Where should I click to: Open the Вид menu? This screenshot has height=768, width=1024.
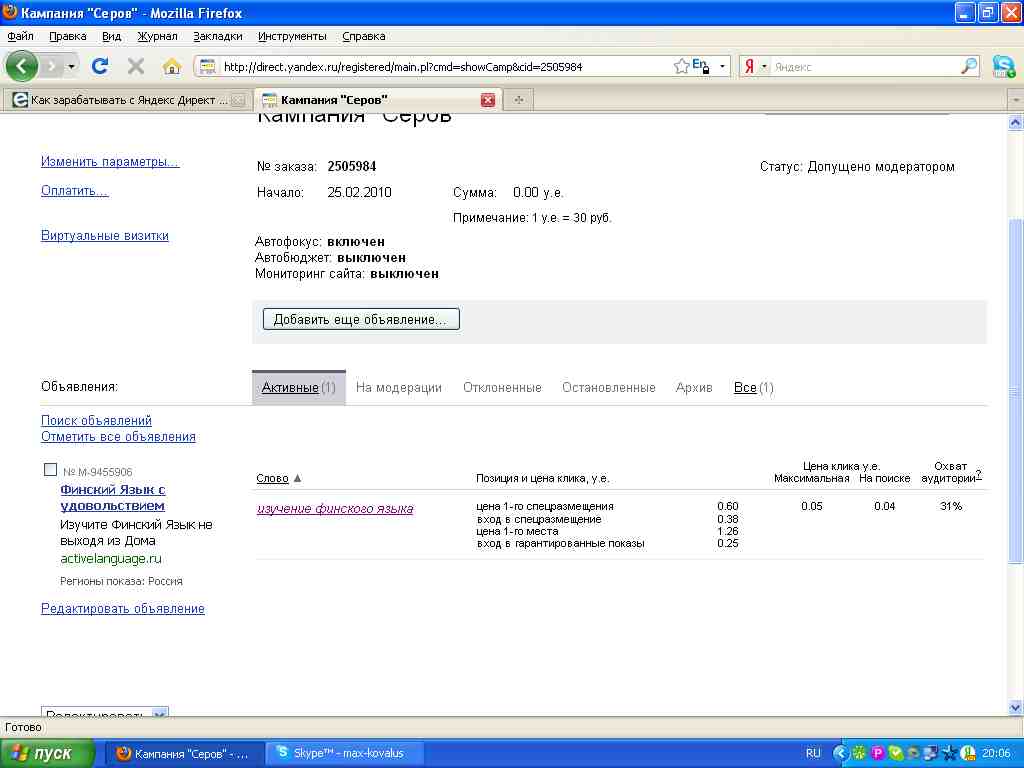coord(111,37)
